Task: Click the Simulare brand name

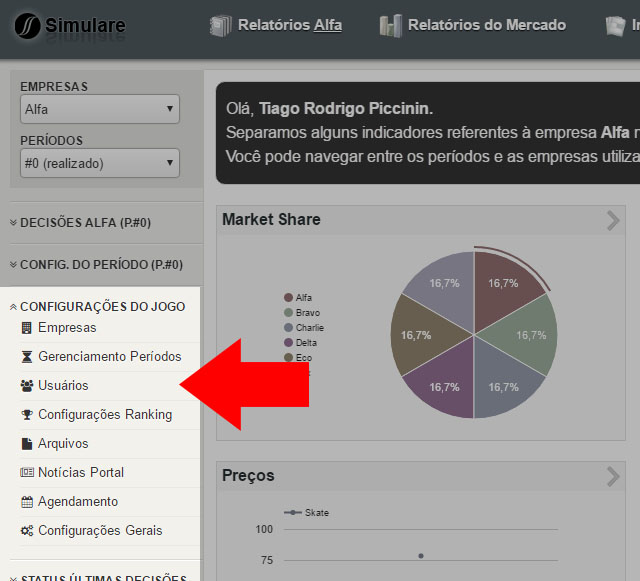Action: point(85,25)
